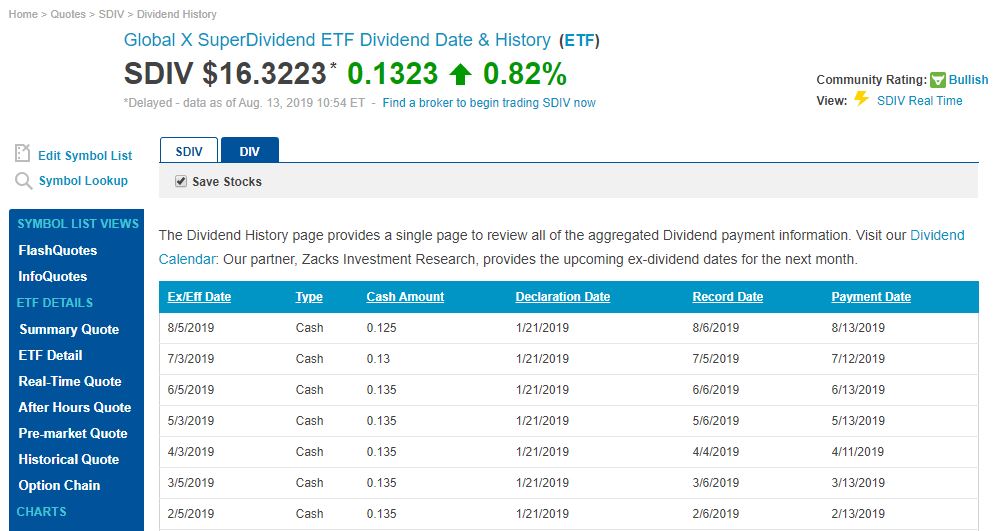
Task: Click the Bullish community rating icon
Action: tap(938, 80)
